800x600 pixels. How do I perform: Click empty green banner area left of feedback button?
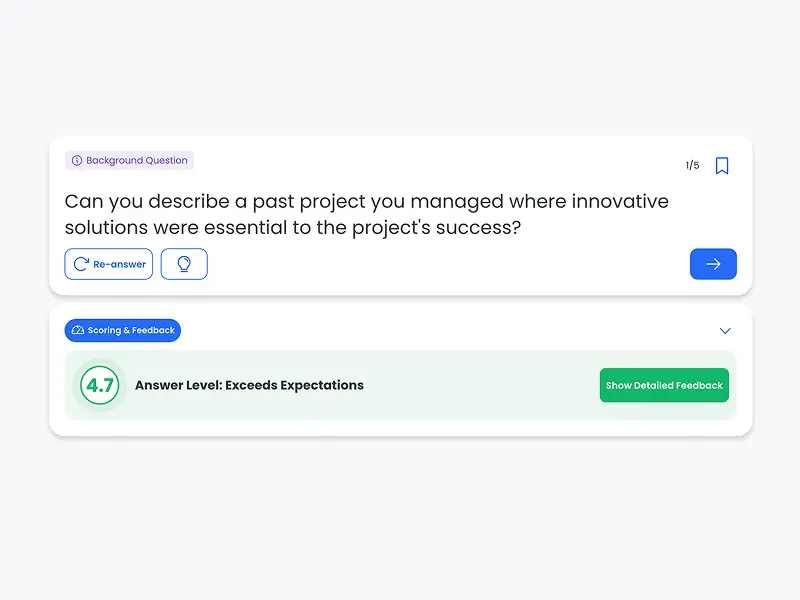[480, 385]
